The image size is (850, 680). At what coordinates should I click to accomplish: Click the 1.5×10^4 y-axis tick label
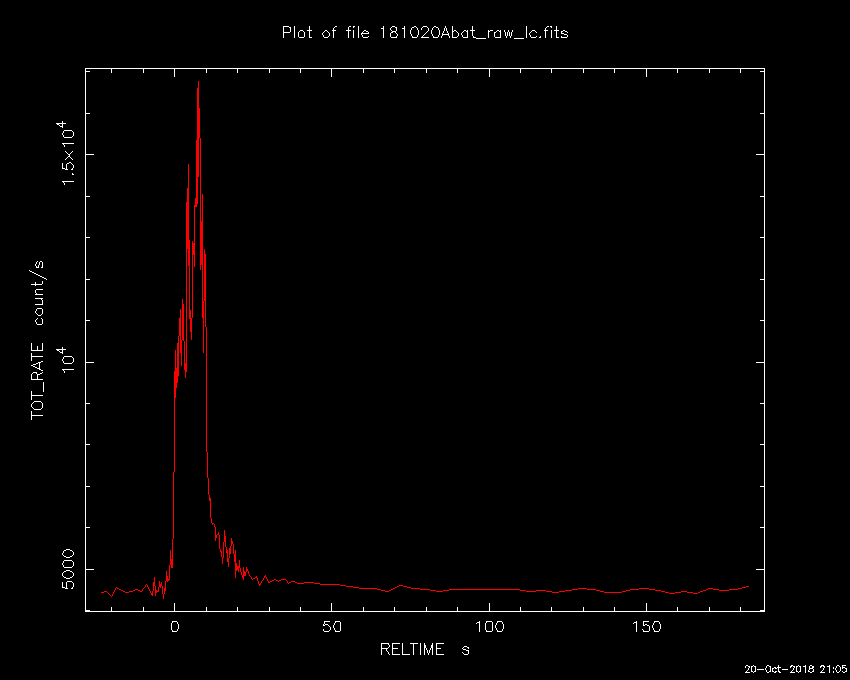coord(67,153)
